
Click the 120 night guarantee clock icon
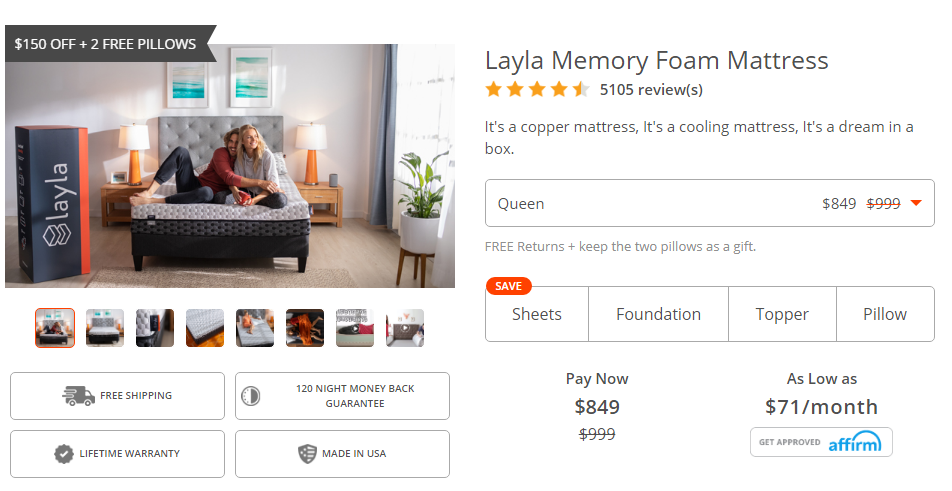click(x=251, y=396)
